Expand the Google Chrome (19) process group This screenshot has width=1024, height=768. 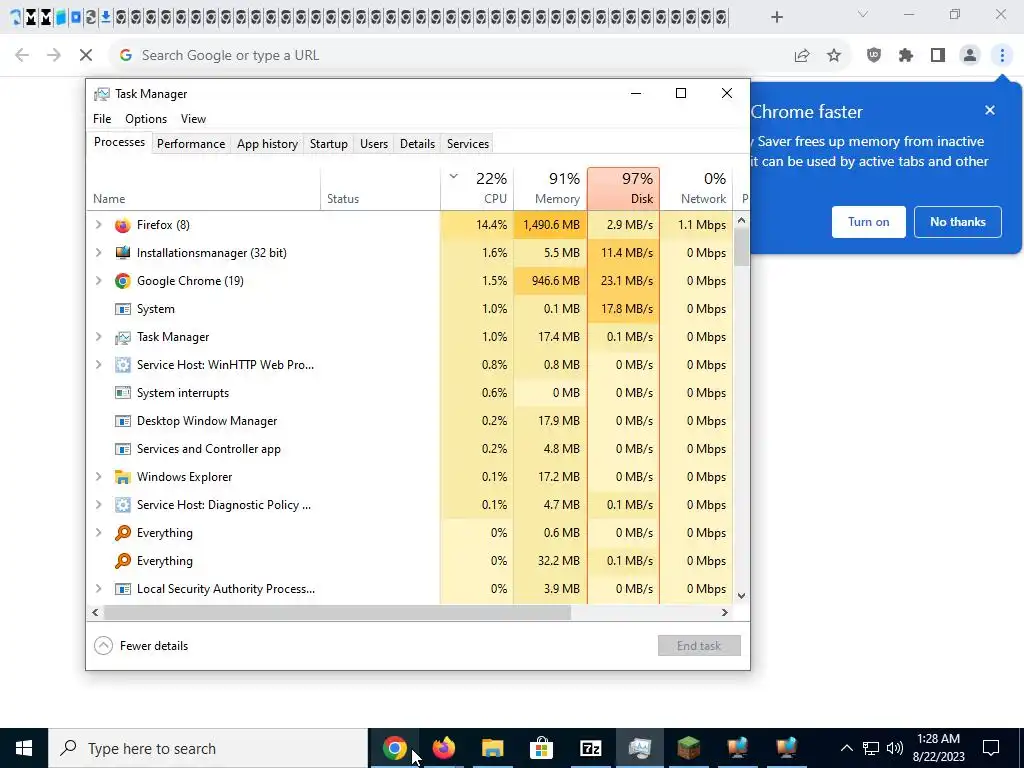[99, 281]
